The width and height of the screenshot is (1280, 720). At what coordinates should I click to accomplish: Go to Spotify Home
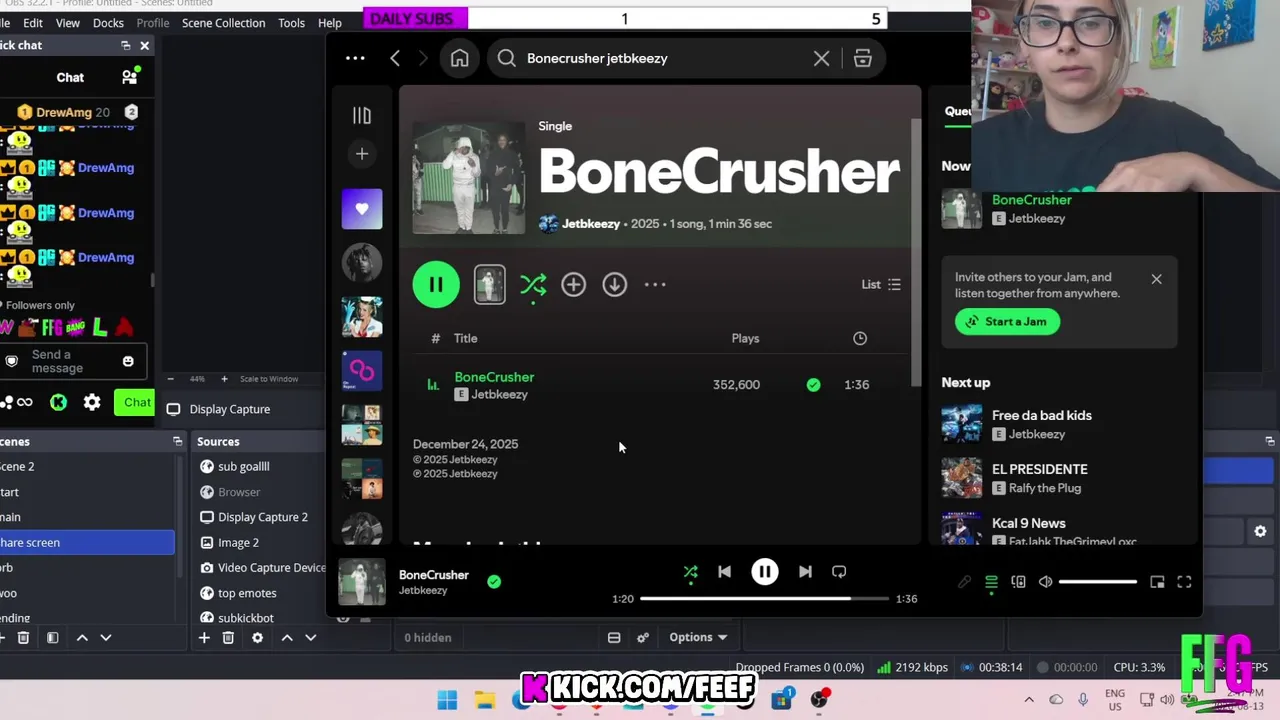click(x=459, y=58)
